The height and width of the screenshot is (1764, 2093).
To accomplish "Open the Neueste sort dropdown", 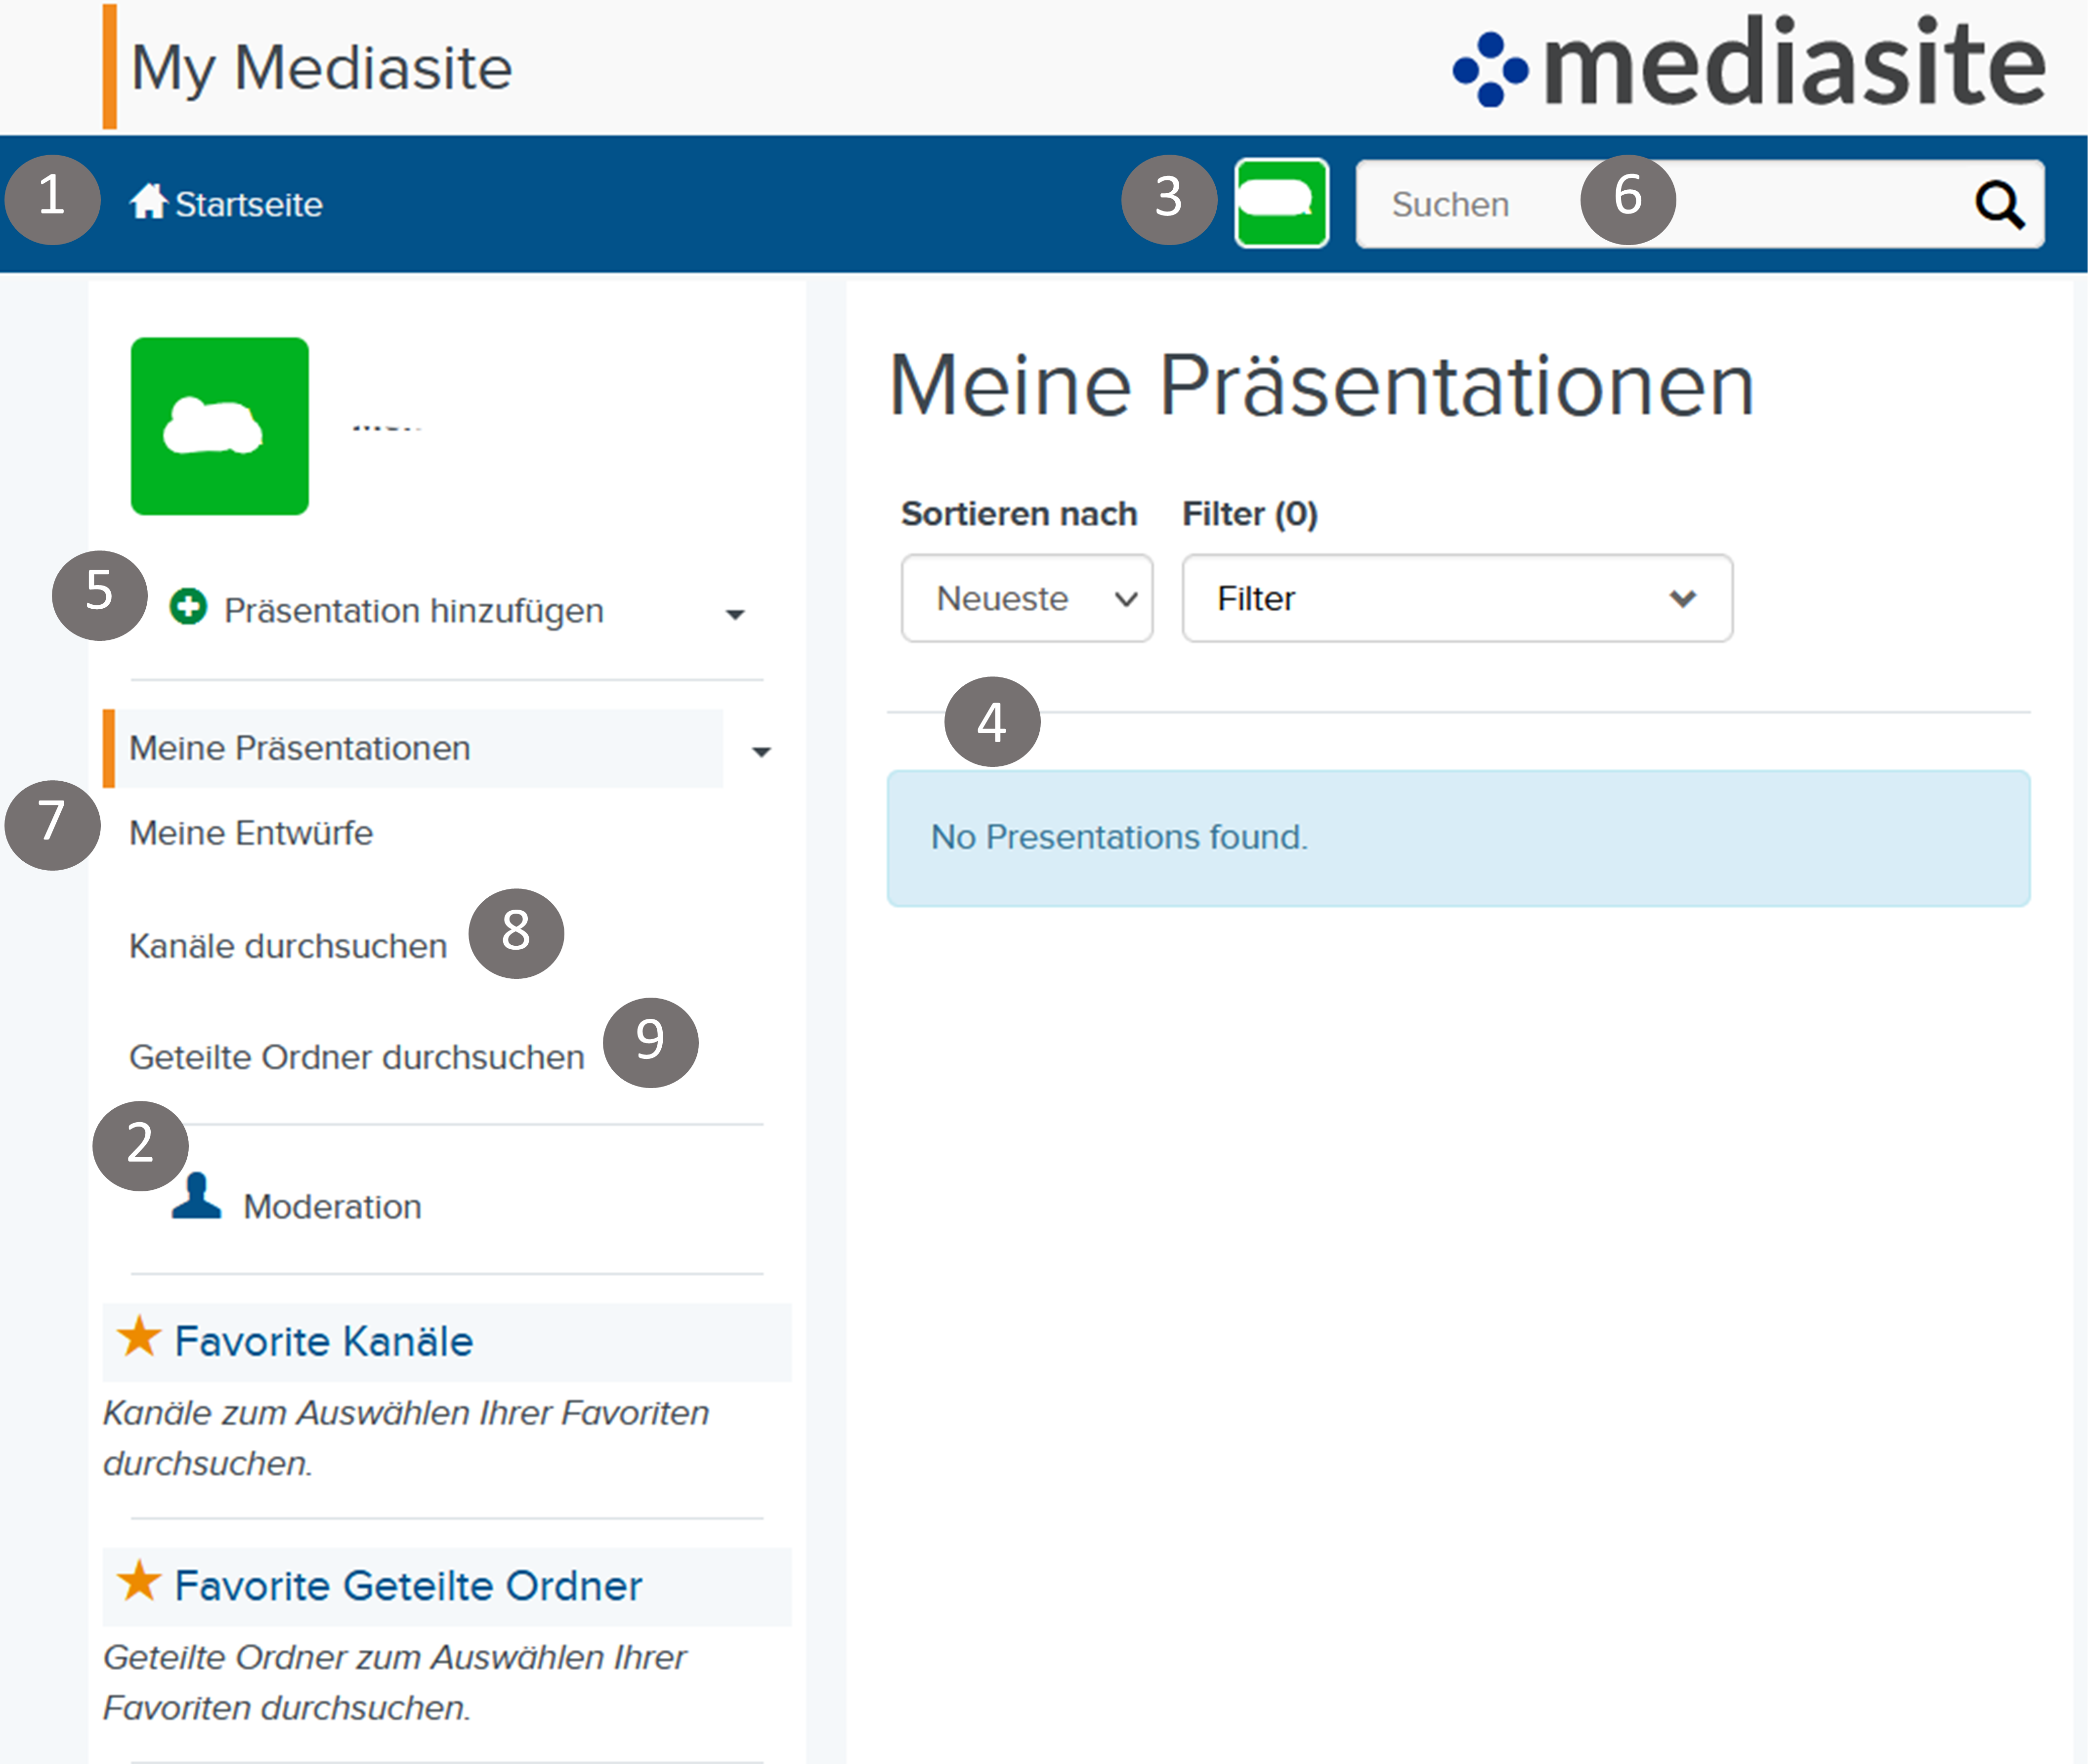I will (1026, 599).
